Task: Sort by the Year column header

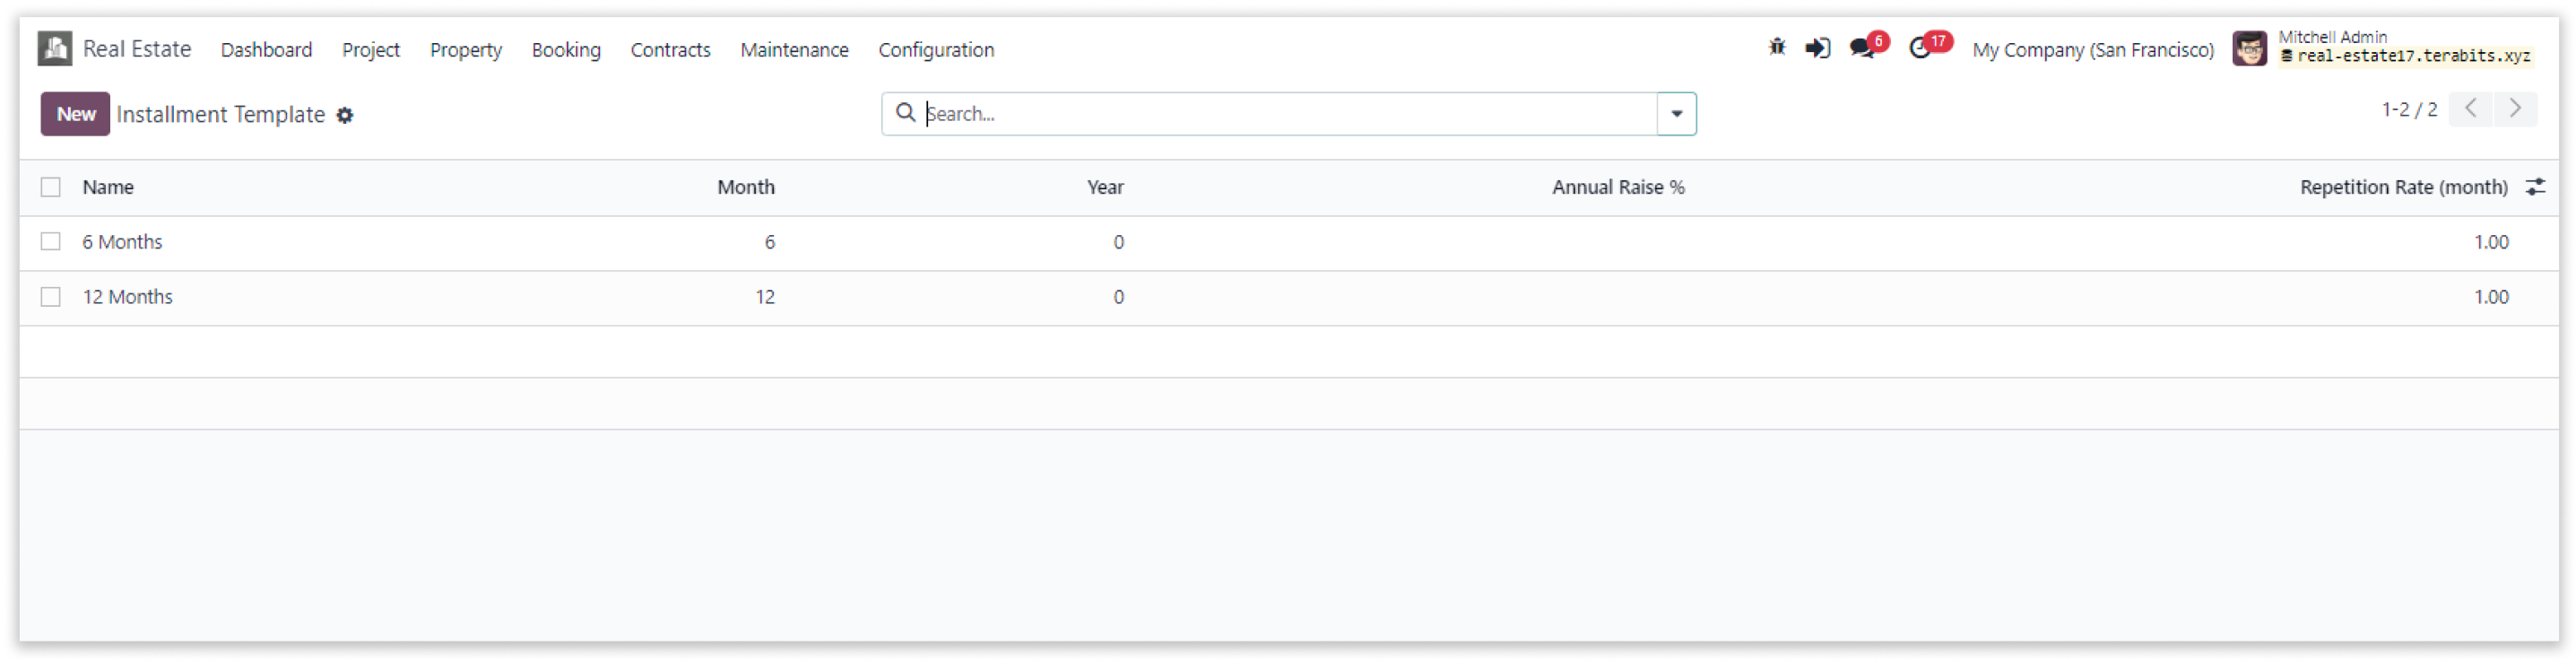Action: (1105, 187)
